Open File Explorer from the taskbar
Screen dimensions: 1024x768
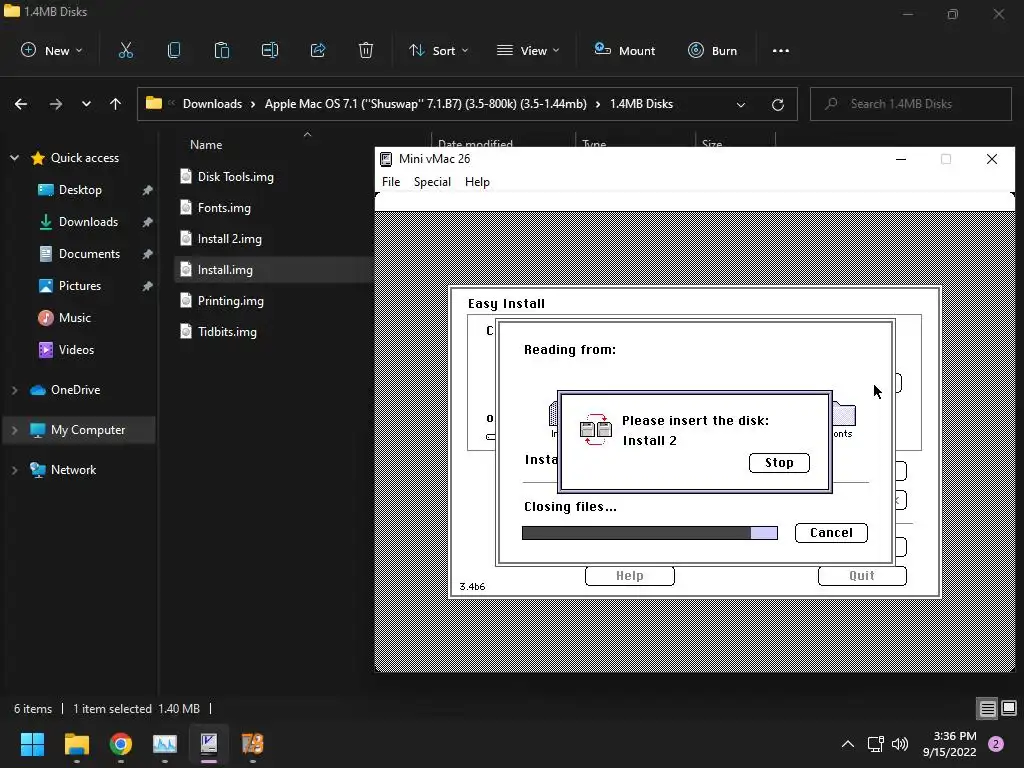pos(76,744)
